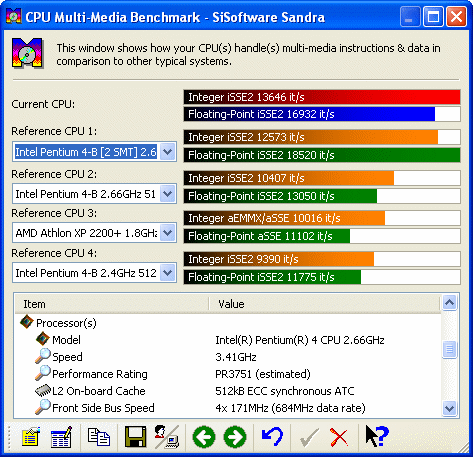473x457 pixels.
Task: Click the blue Refresh/undo arrow icon
Action: coord(272,437)
